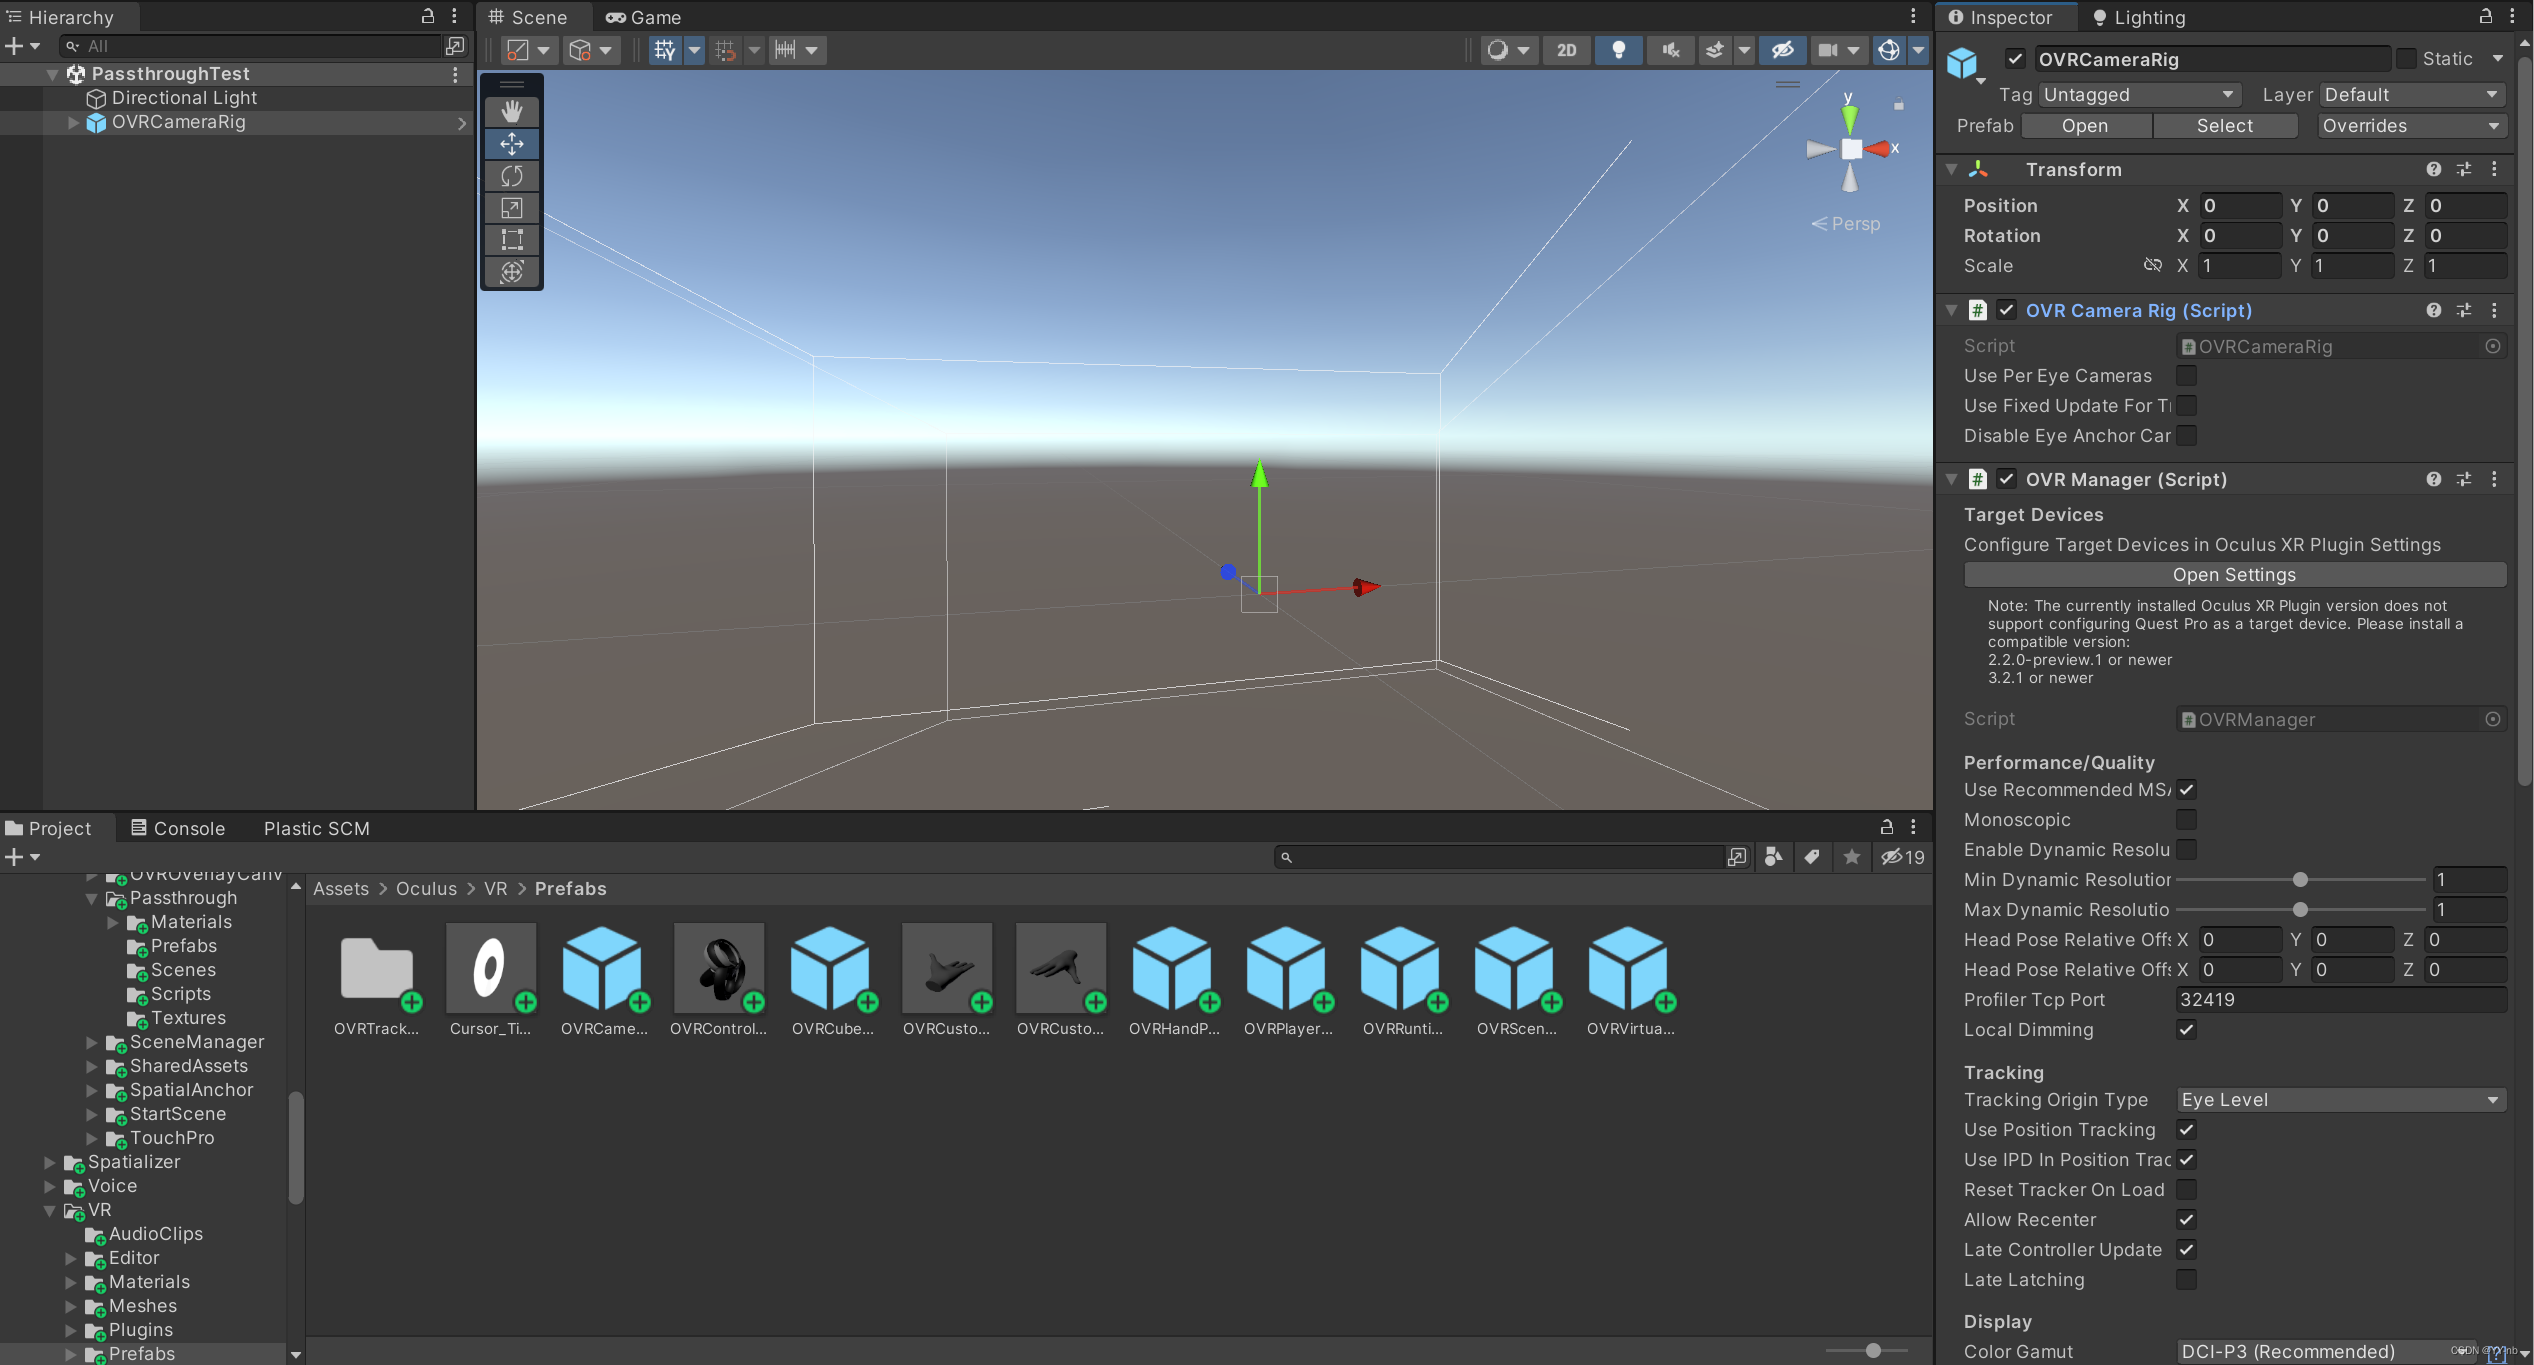2534x1365 pixels.
Task: Open the Tag dropdown (Untagged)
Action: tap(2139, 95)
